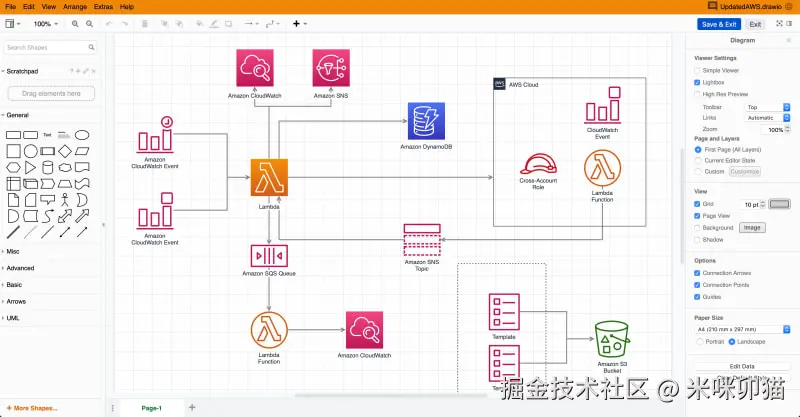
Task: Select the triangle shape in General palette
Action: point(31,167)
